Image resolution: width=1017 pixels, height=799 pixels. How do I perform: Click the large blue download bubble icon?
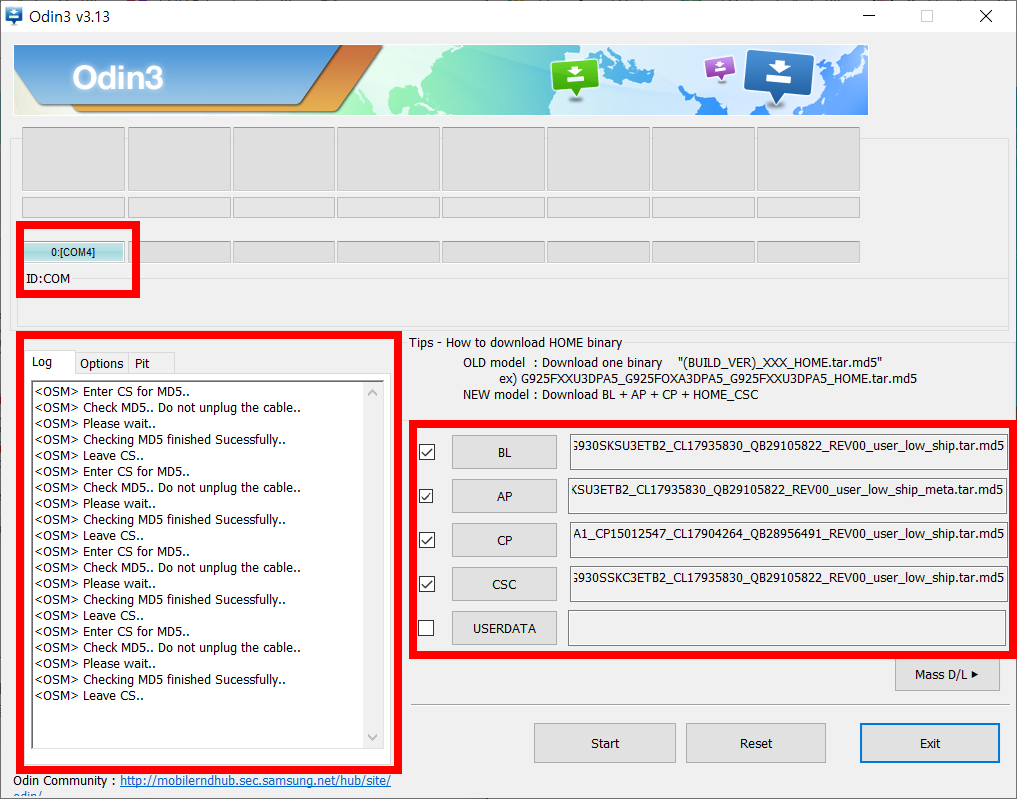click(x=778, y=77)
